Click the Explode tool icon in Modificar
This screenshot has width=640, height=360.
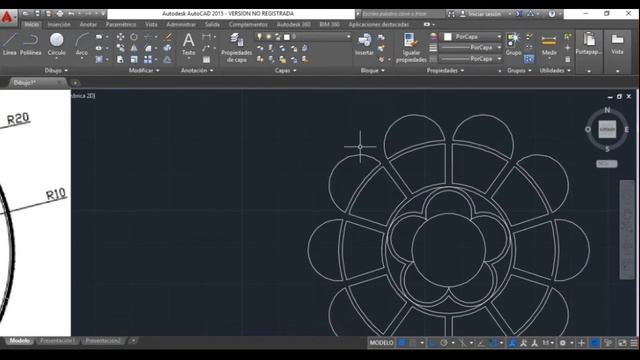(168, 48)
